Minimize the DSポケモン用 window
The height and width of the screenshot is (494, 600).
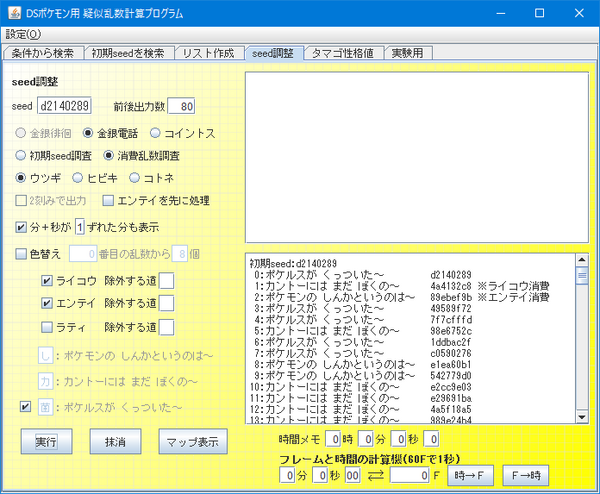coord(501,13)
